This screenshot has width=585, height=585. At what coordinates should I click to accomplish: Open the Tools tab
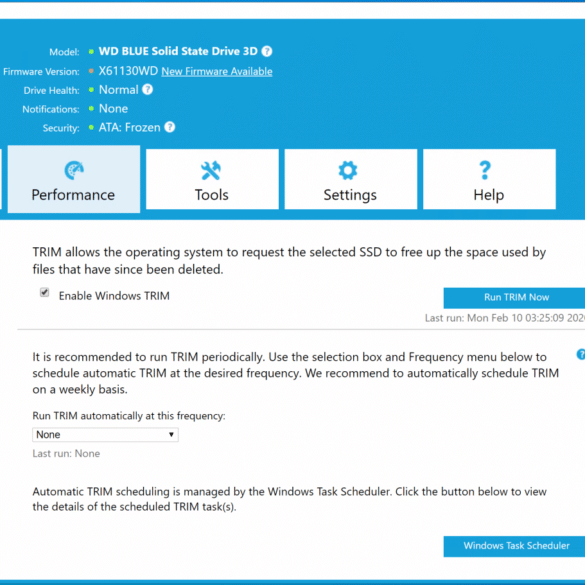click(x=212, y=179)
